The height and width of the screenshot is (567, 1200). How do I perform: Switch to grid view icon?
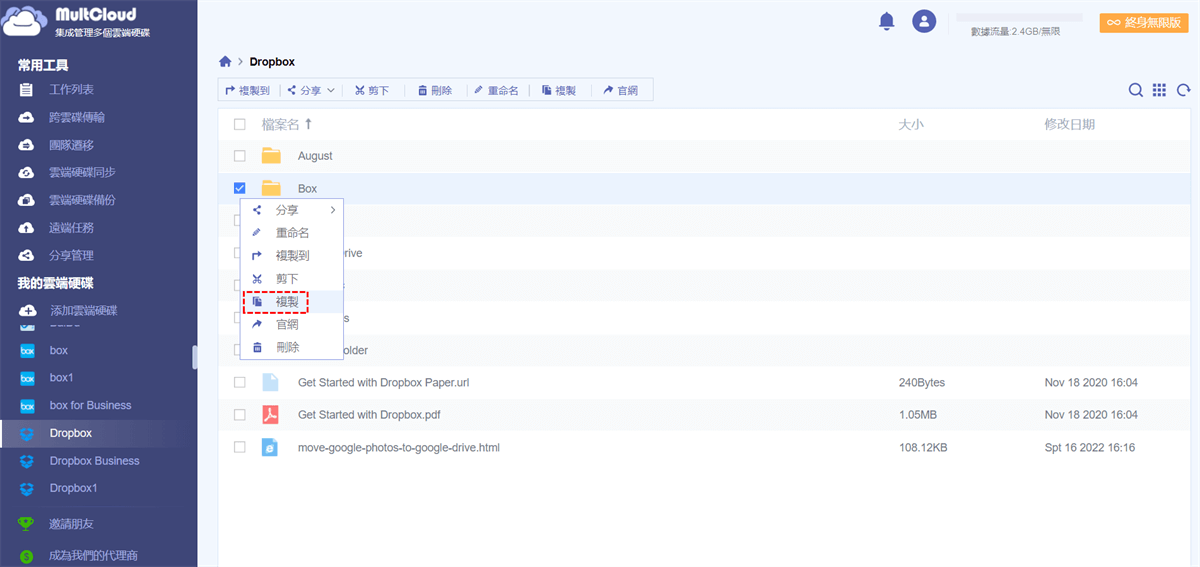click(1159, 90)
